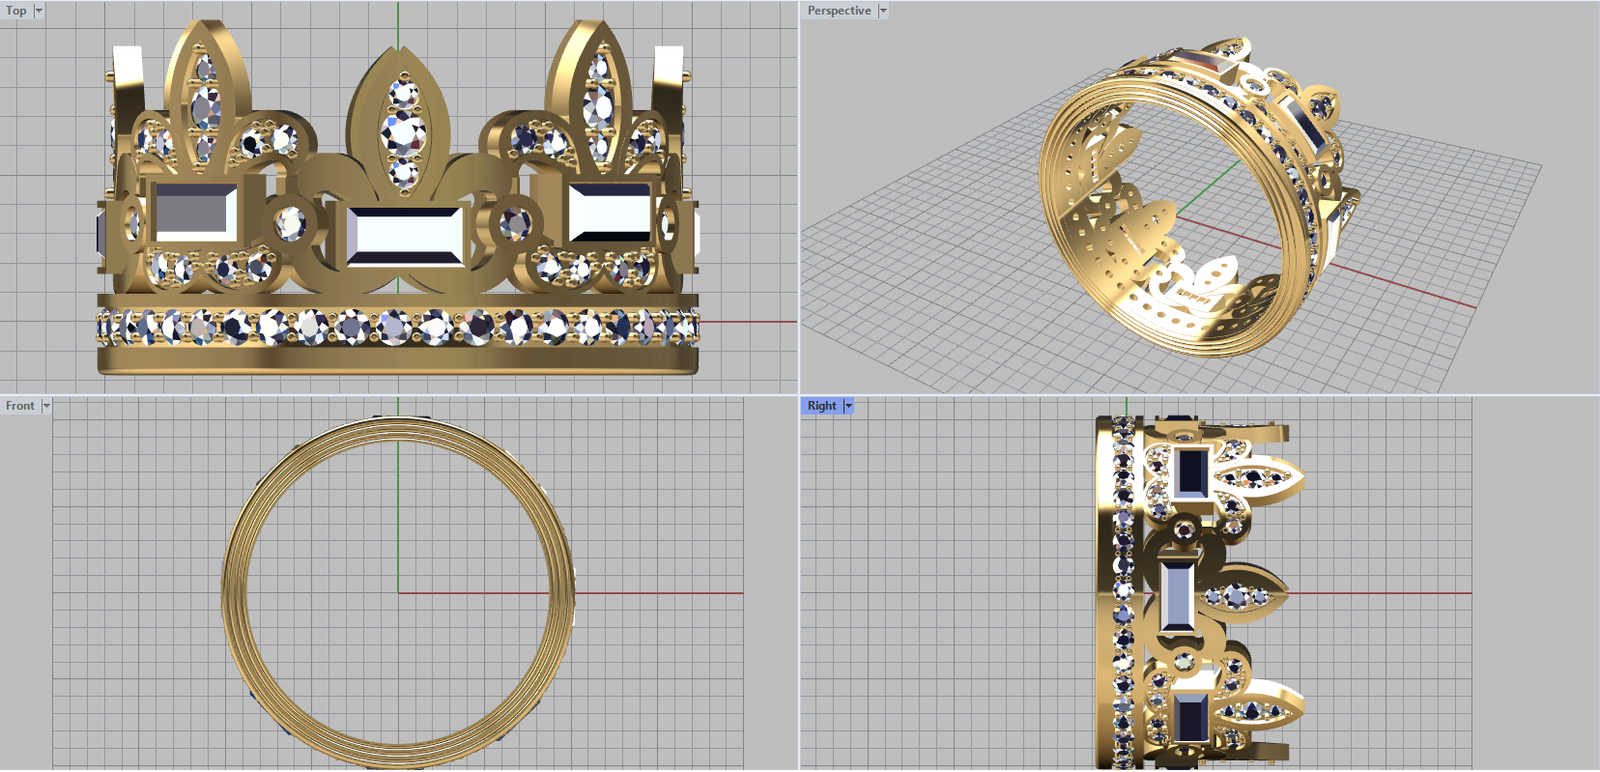
Task: Select the center baguette gem in Top view
Action: [405, 236]
